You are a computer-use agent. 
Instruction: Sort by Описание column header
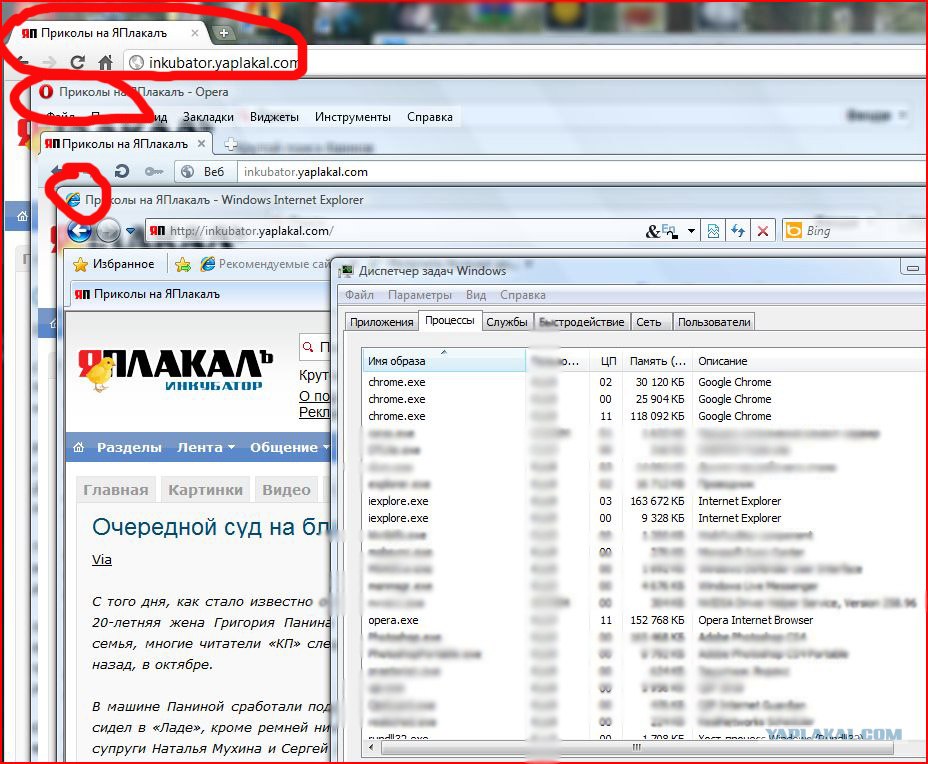810,361
